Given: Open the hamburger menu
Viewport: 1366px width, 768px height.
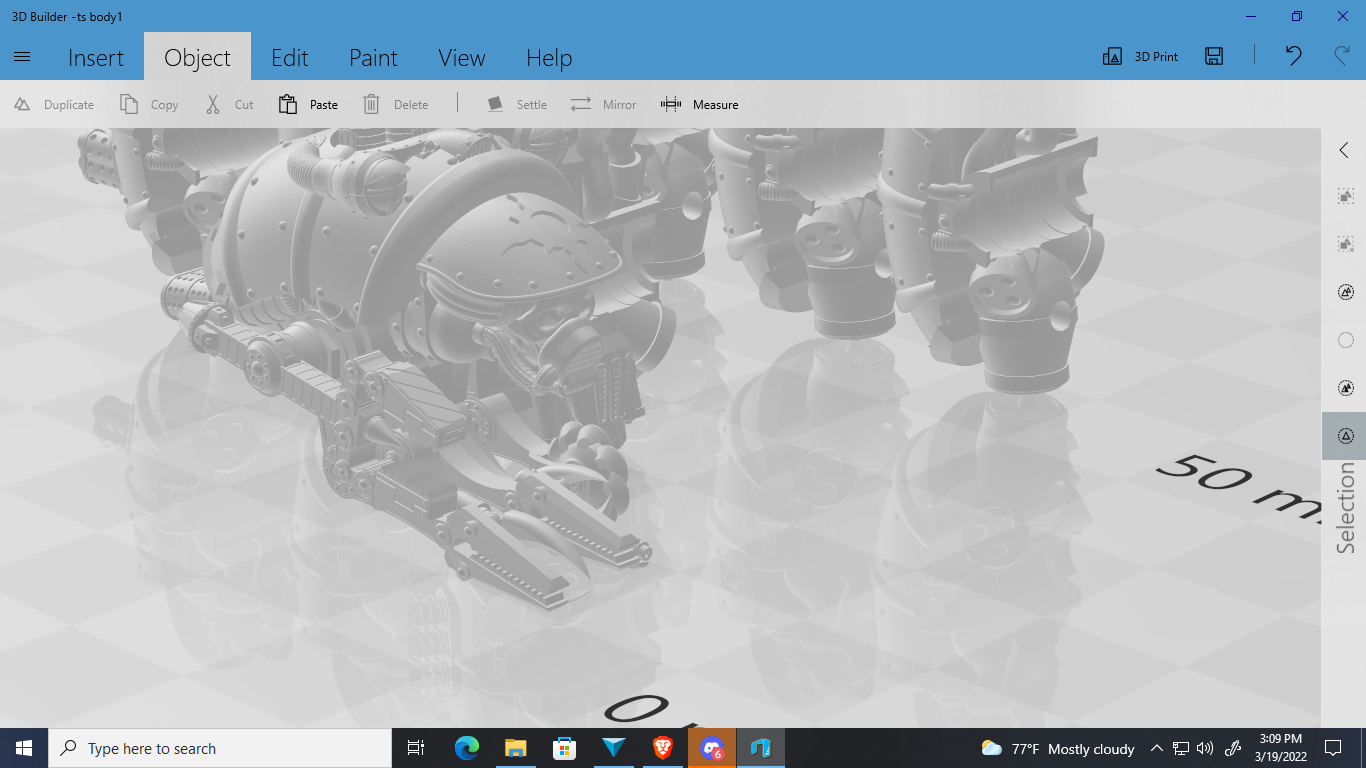Looking at the screenshot, I should click(22, 57).
